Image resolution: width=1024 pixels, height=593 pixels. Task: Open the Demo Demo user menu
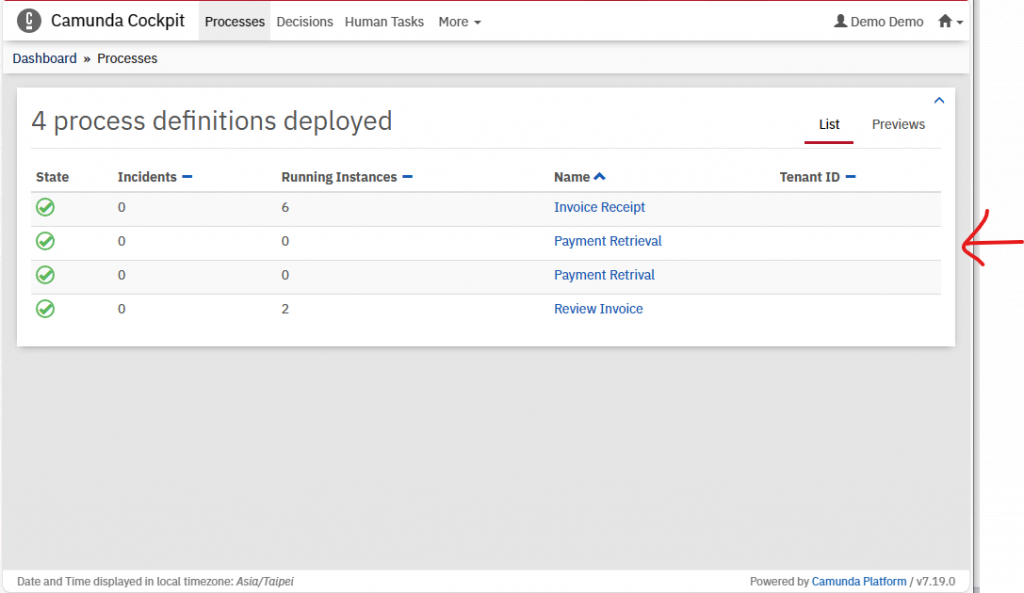tap(878, 22)
